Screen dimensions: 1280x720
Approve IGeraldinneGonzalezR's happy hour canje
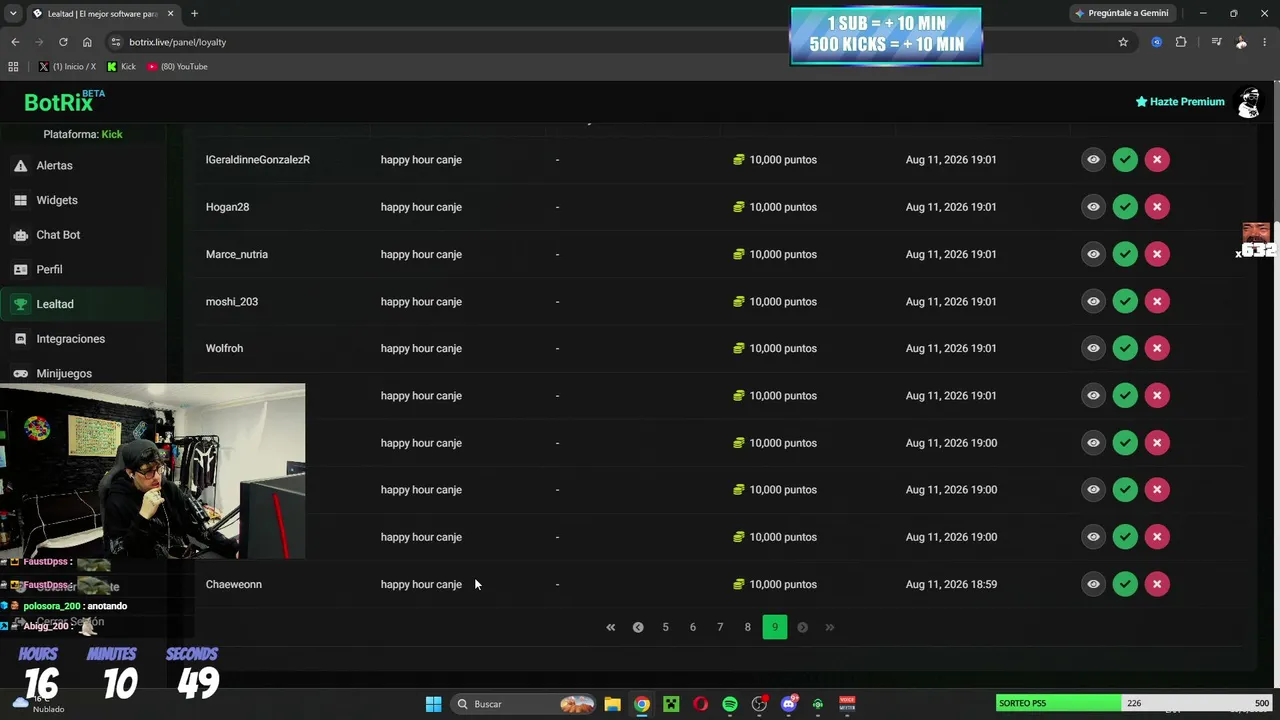point(1125,159)
